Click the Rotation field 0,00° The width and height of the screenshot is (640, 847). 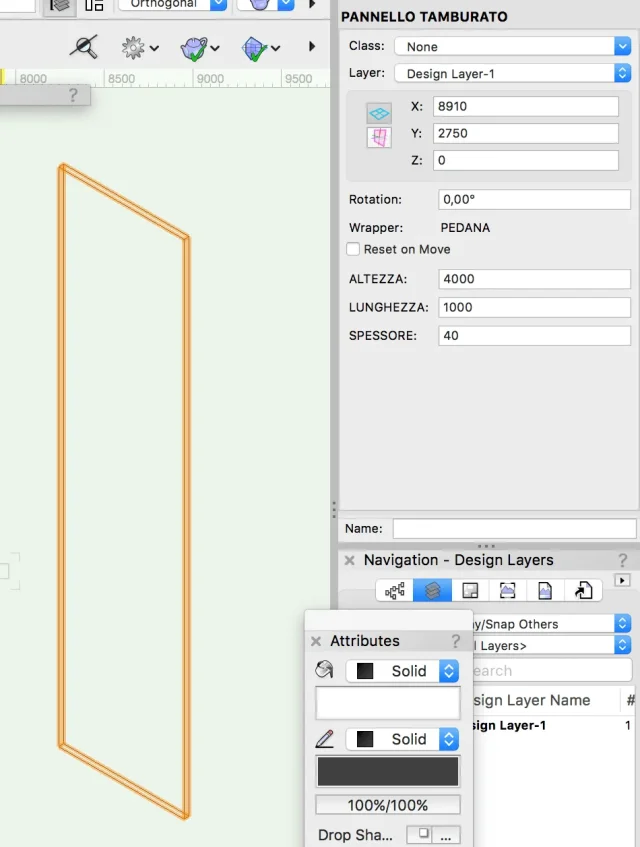tap(534, 199)
